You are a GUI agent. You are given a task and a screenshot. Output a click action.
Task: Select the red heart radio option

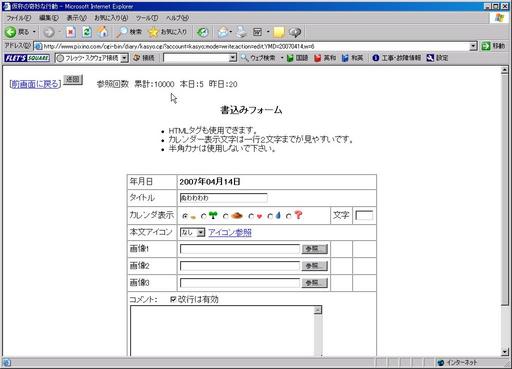click(251, 216)
